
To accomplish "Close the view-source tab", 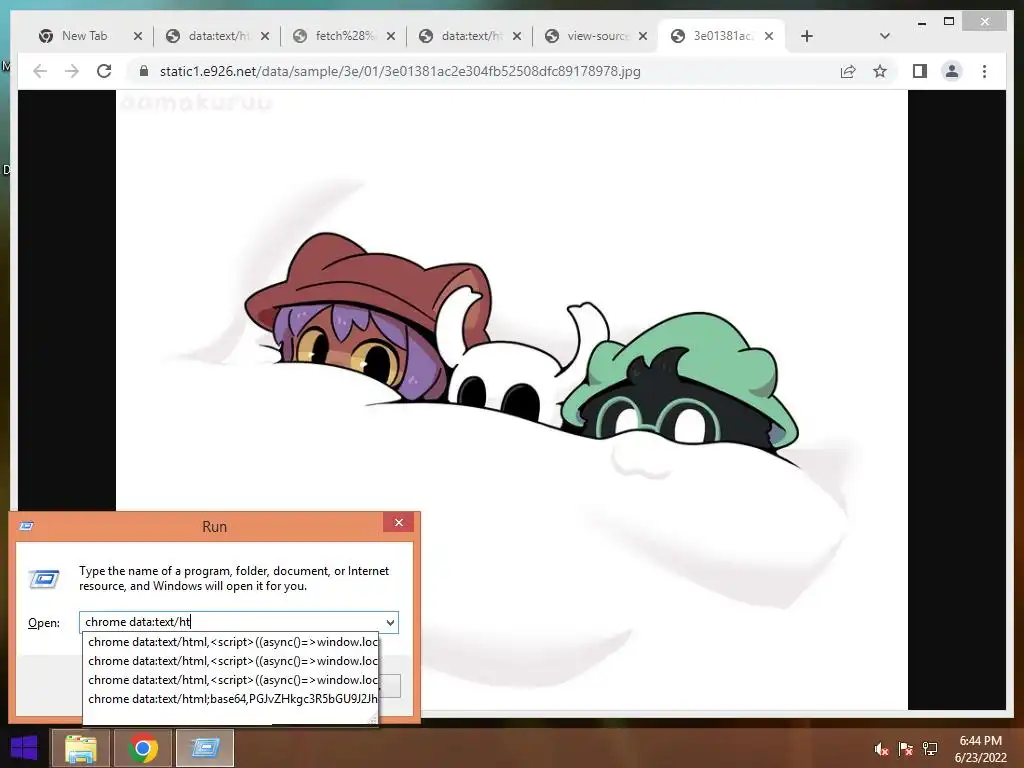I will tap(643, 36).
